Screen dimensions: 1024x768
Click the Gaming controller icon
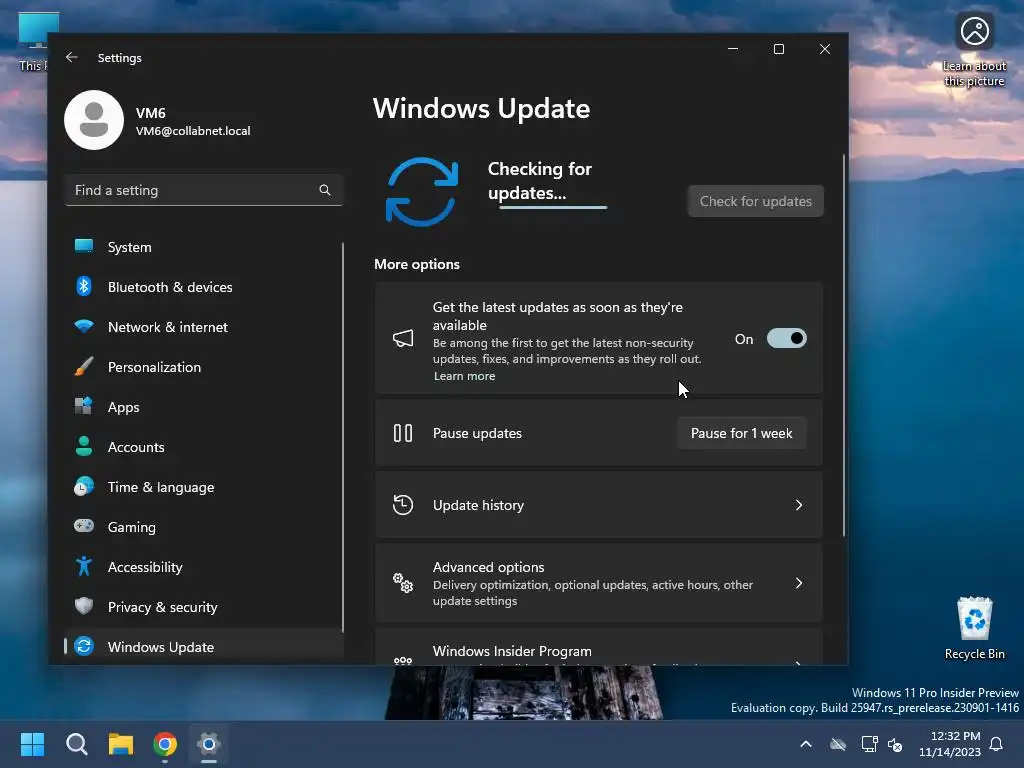[x=84, y=526]
